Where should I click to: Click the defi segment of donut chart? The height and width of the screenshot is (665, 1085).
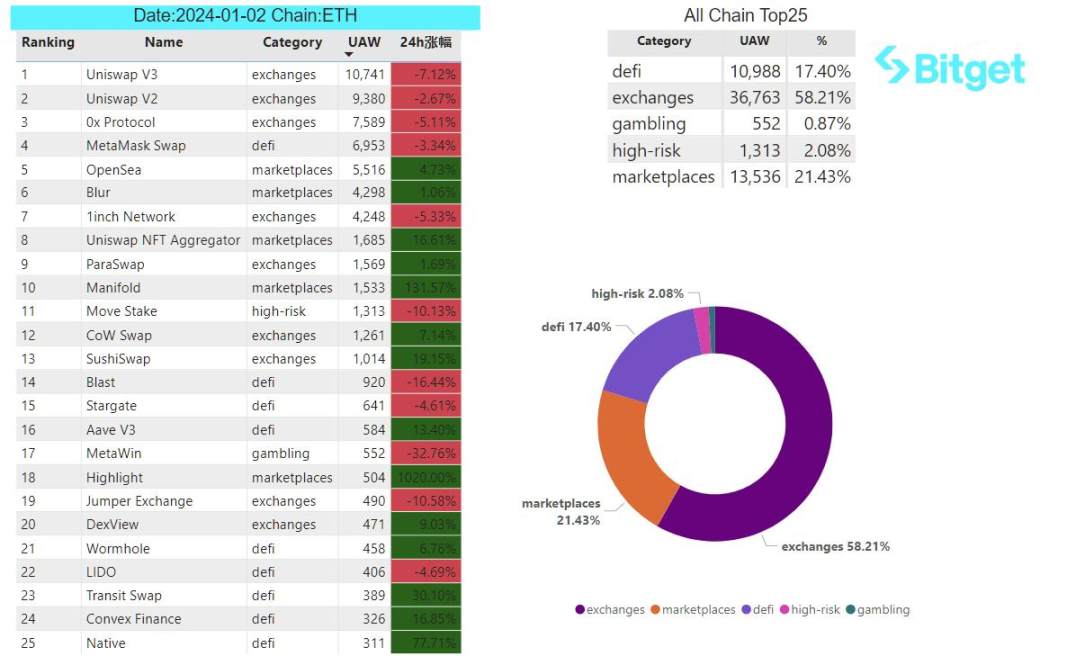point(650,352)
